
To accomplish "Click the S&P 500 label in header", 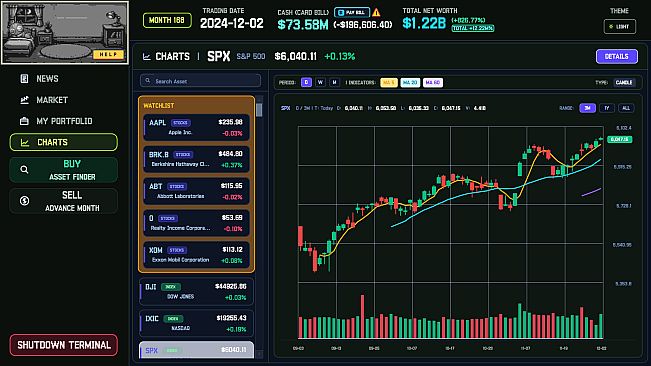I will pos(251,56).
